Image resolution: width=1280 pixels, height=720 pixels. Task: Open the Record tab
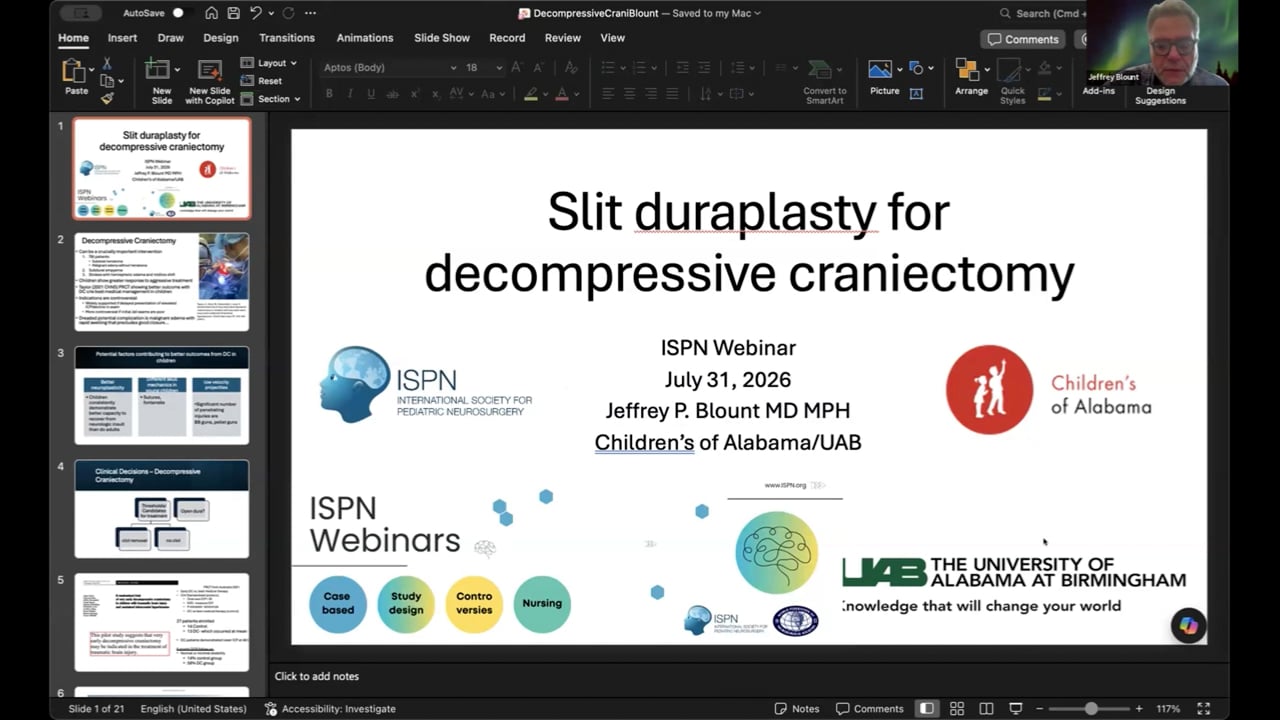(x=507, y=38)
